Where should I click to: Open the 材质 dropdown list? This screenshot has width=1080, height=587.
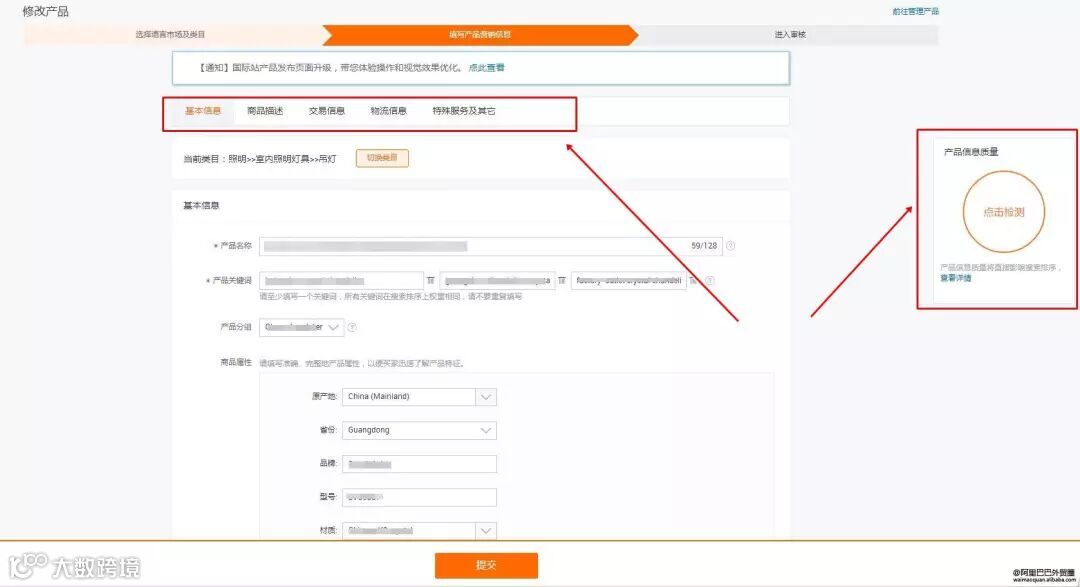[486, 530]
